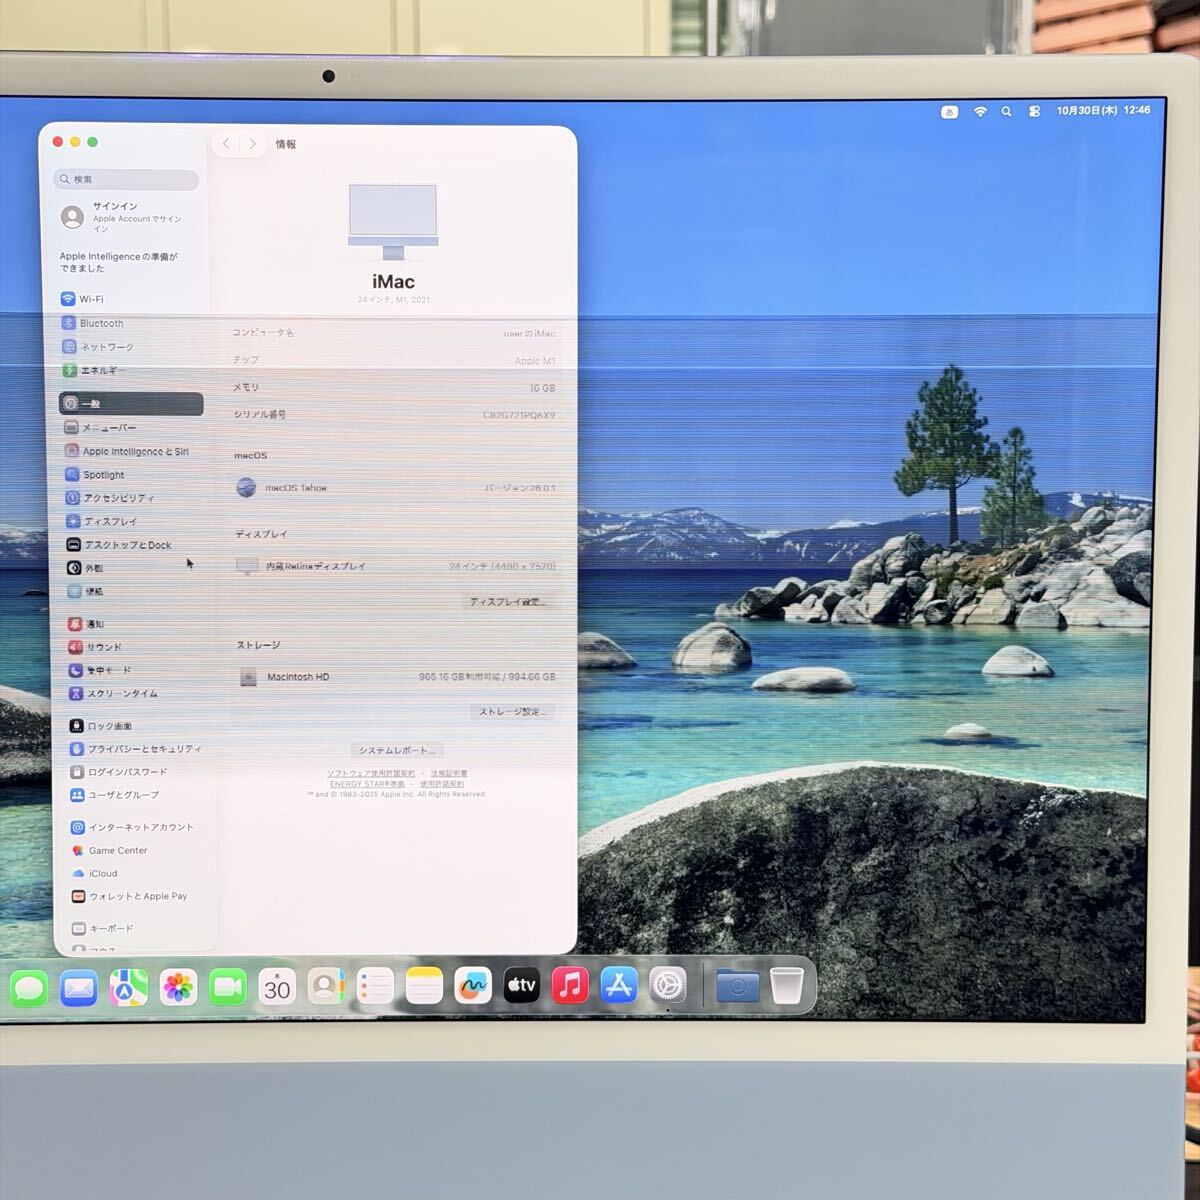
Task: Click serial number C02G721PQ6X9
Action: (519, 415)
